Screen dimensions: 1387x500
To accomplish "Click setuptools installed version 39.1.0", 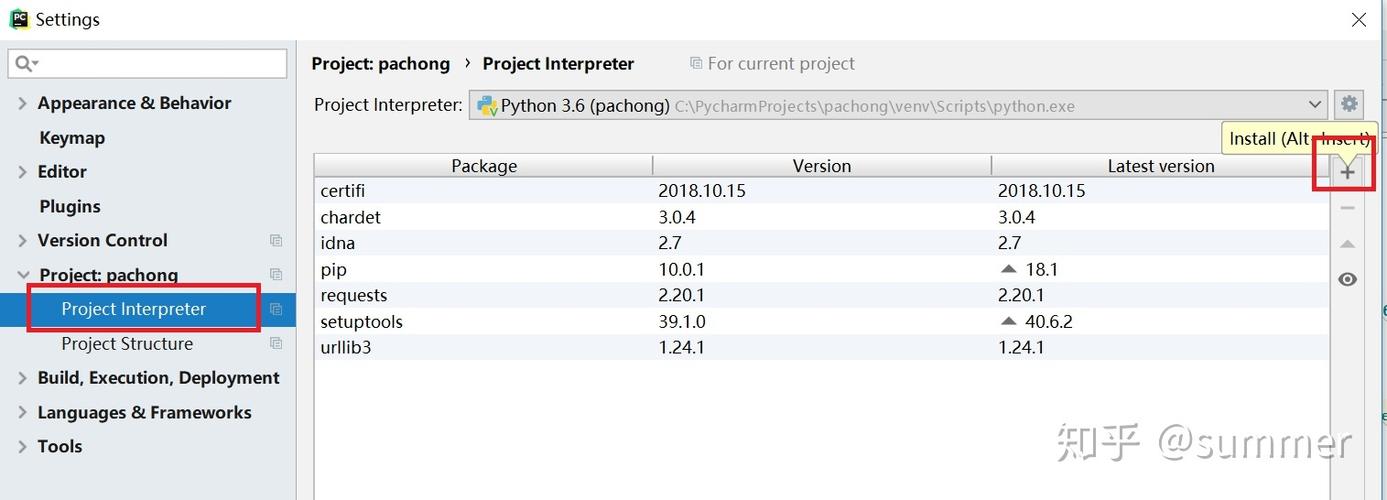I will pos(682,322).
